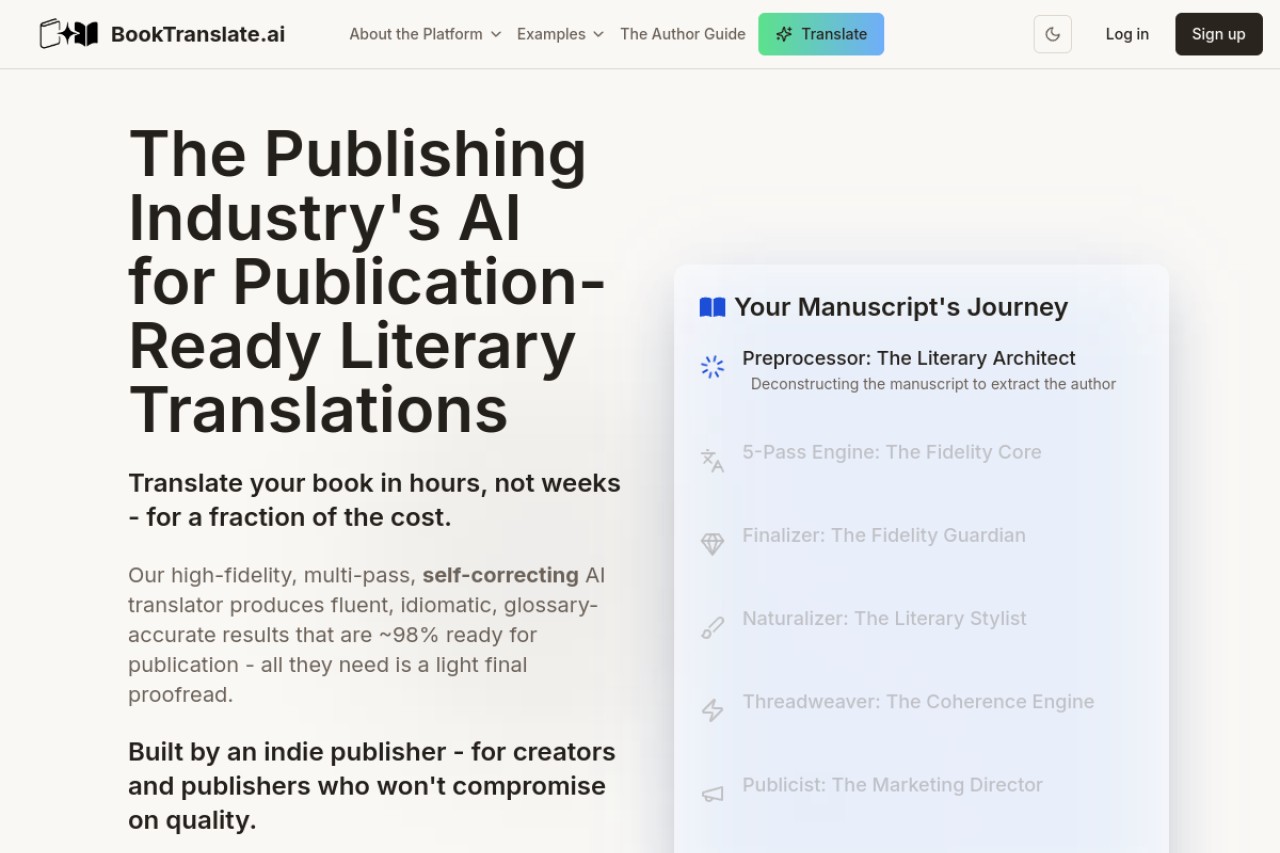Select 'Naturalizer: The Literary Stylist' step
Viewport: 1280px width, 853px height.
click(x=884, y=618)
